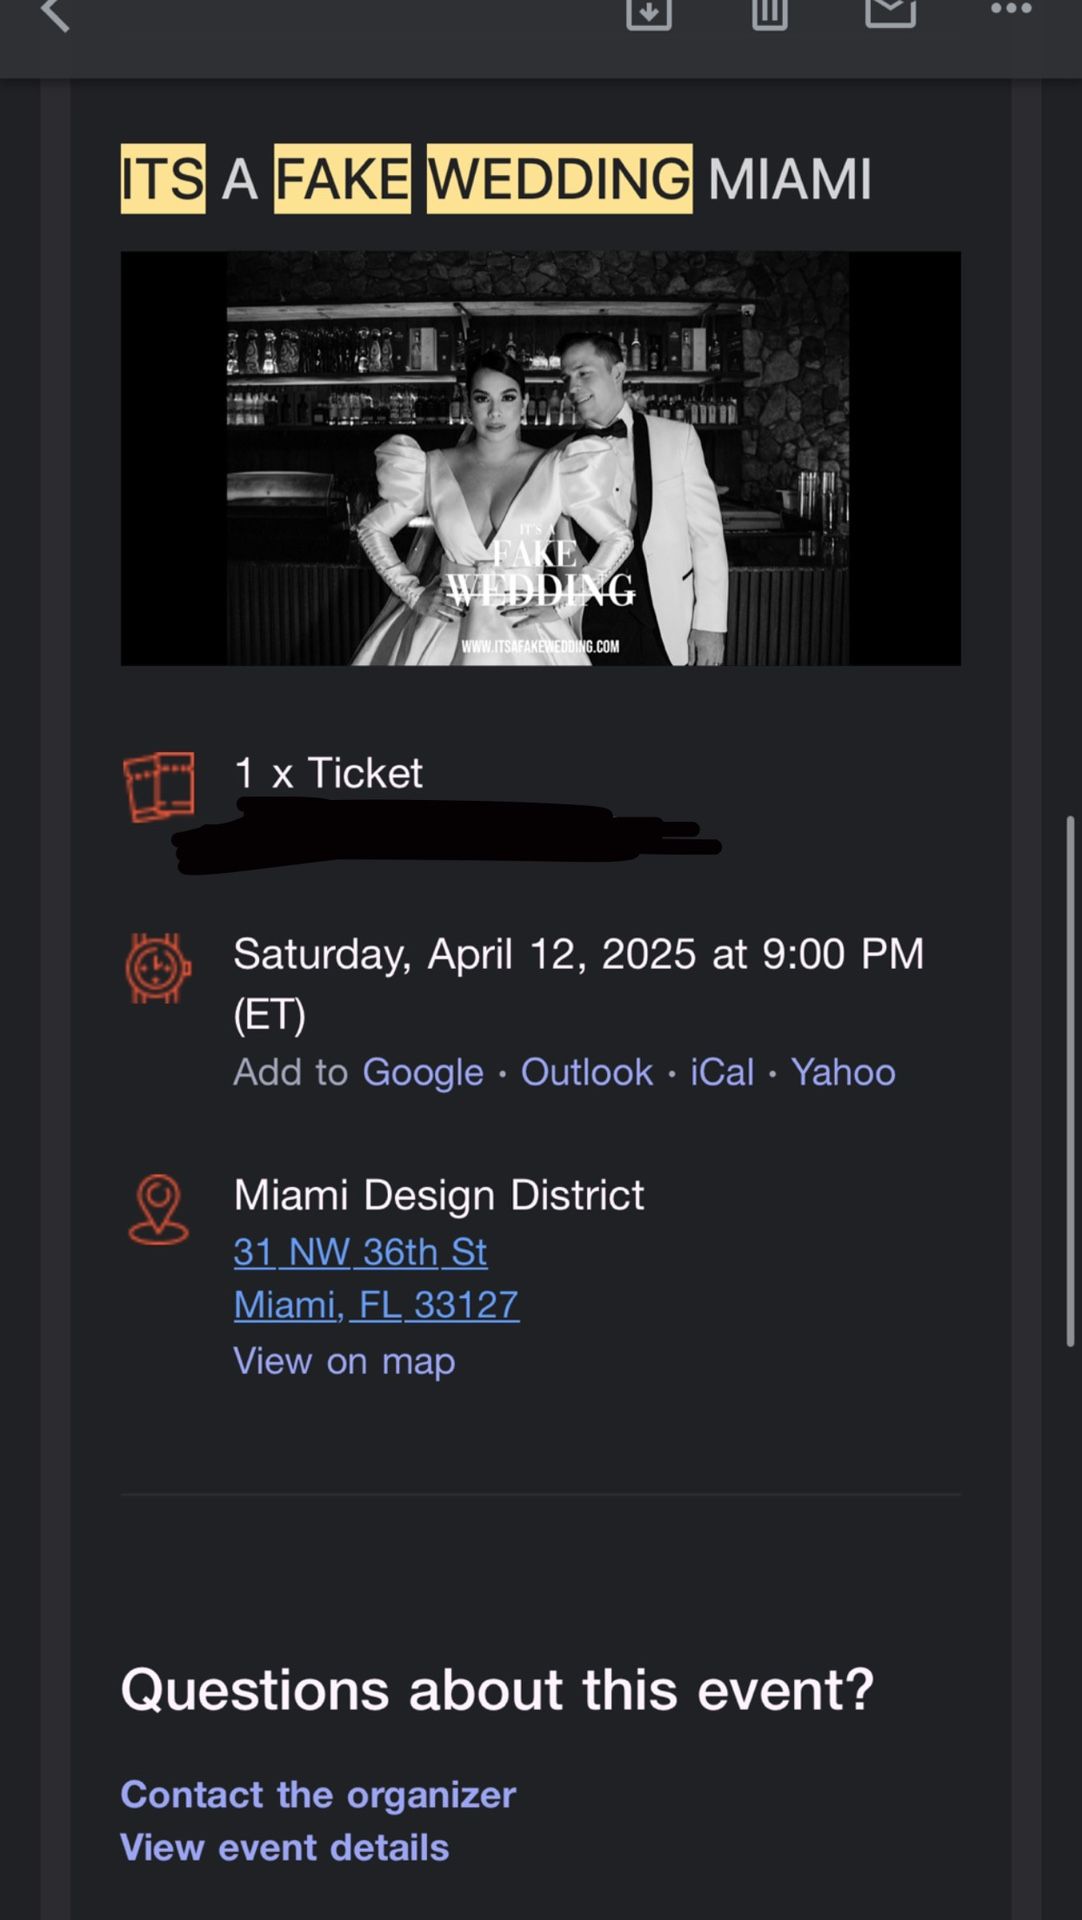This screenshot has width=1082, height=1920.
Task: Add the event to Google calendar
Action: (422, 1072)
